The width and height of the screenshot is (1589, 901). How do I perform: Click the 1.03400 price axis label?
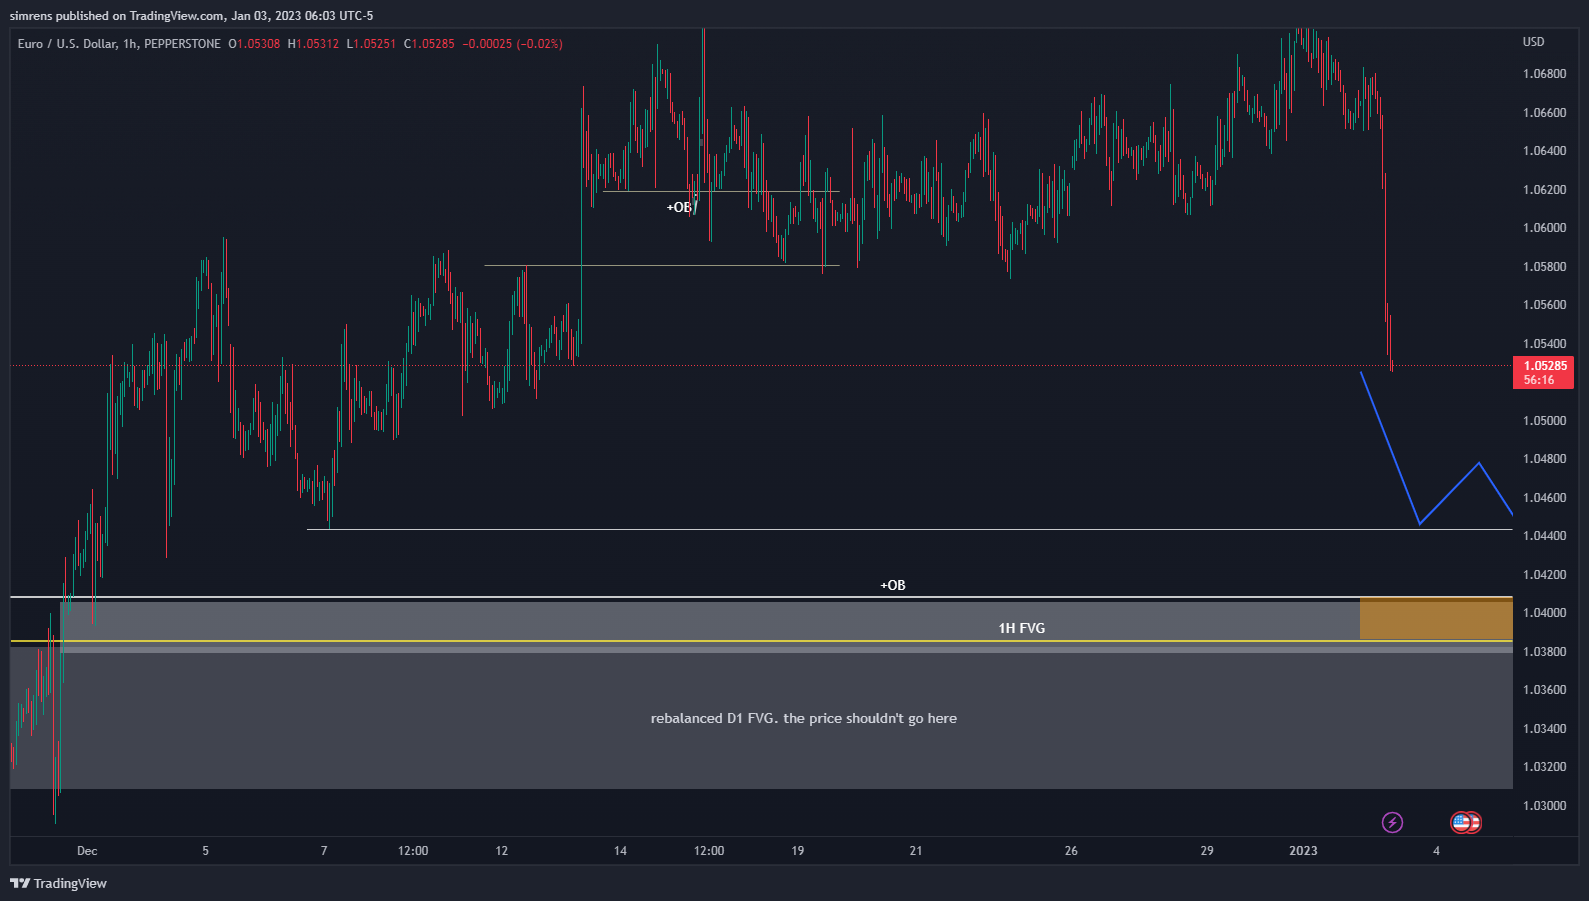tap(1544, 729)
